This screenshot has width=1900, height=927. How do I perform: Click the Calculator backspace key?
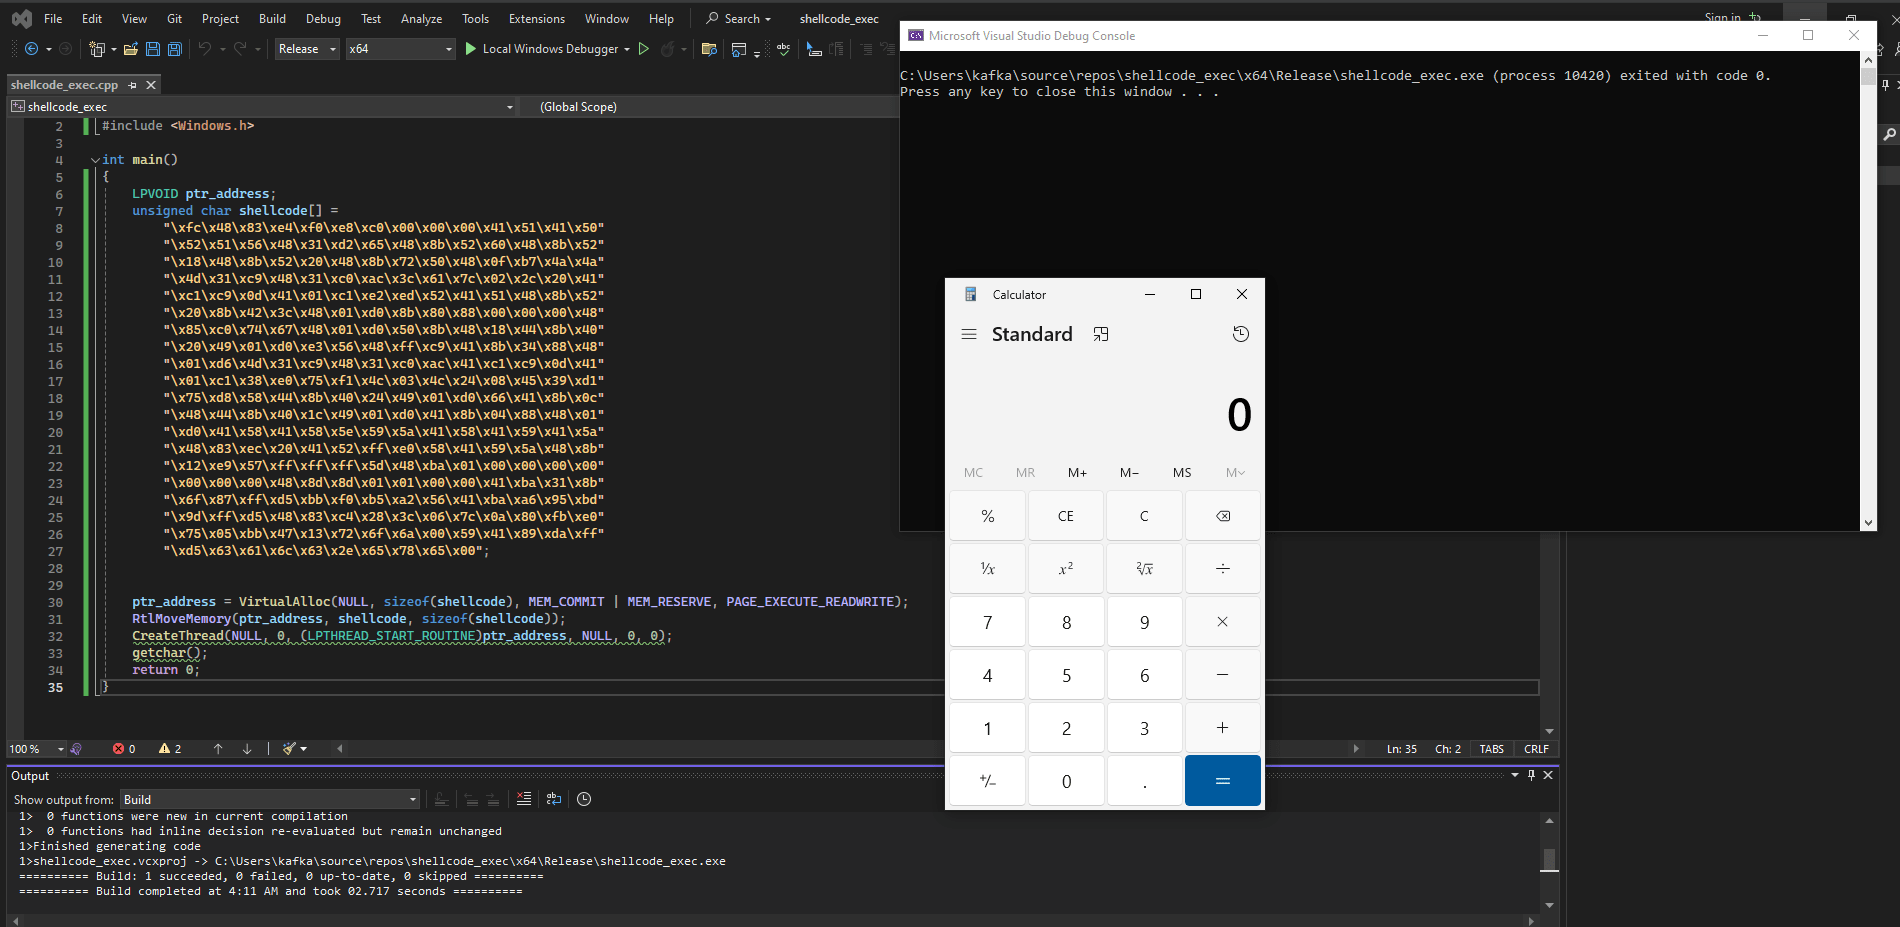1223,516
